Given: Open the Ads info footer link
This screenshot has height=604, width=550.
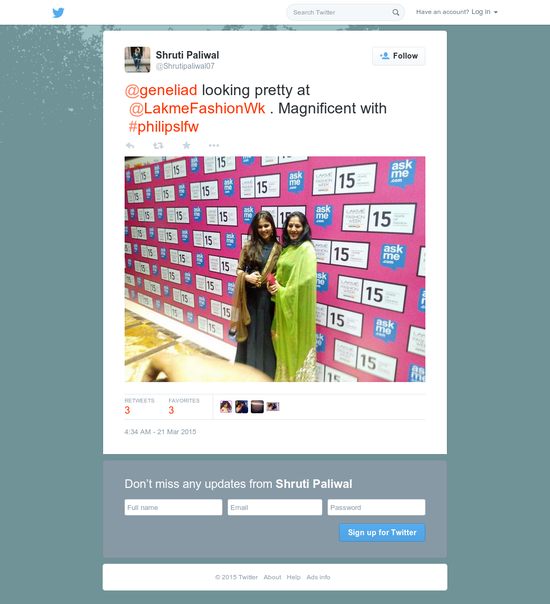Looking at the screenshot, I should pos(318,577).
